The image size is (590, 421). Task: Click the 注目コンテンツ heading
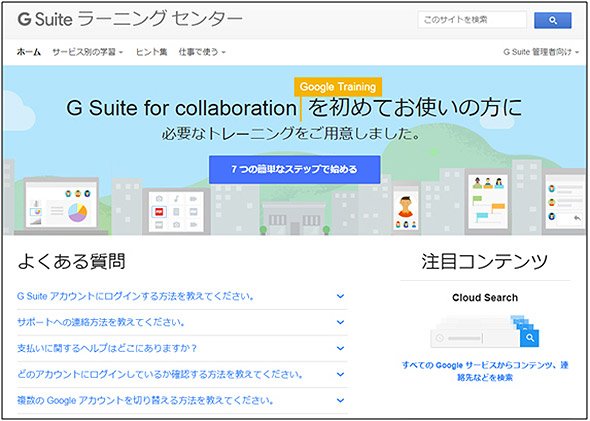(x=484, y=261)
